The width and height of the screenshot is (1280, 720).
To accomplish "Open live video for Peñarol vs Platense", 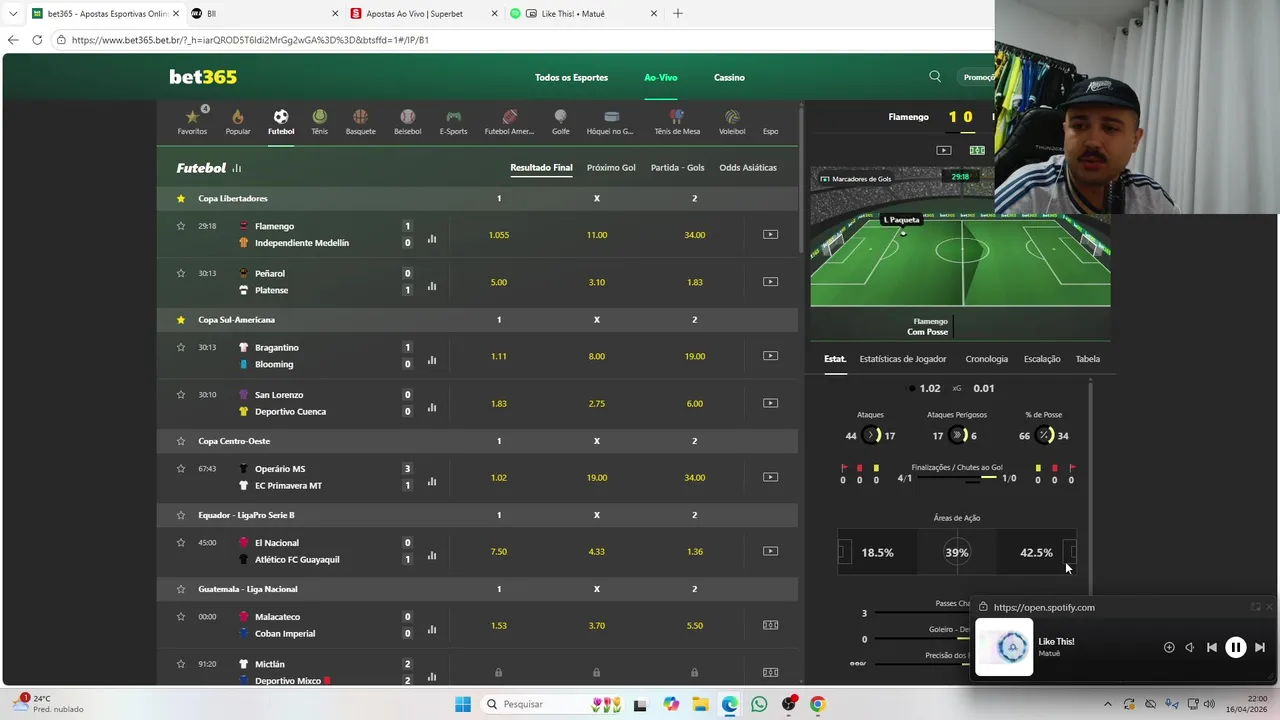I will 770,282.
